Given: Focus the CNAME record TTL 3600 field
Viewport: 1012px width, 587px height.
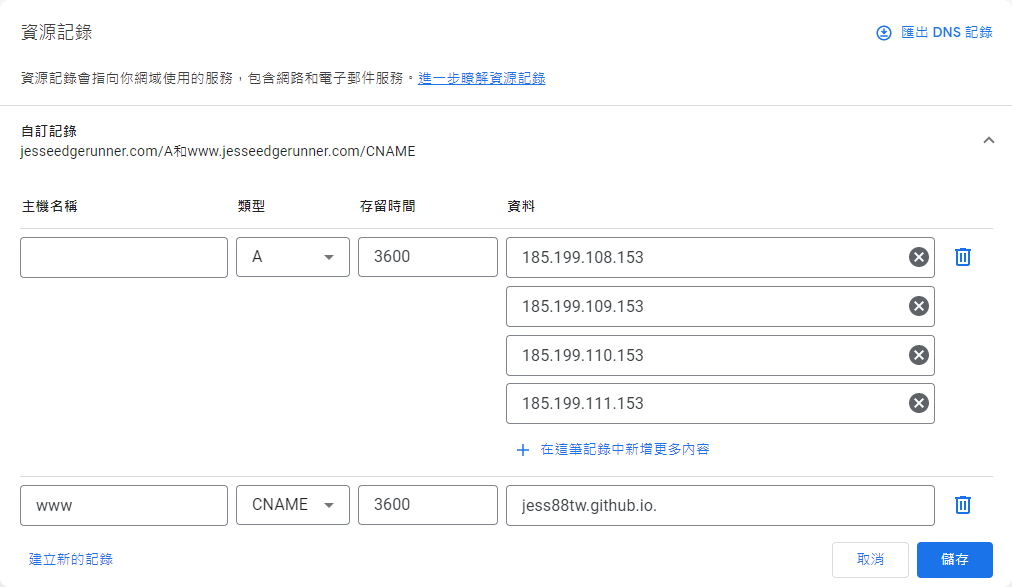Looking at the screenshot, I should pos(428,504).
